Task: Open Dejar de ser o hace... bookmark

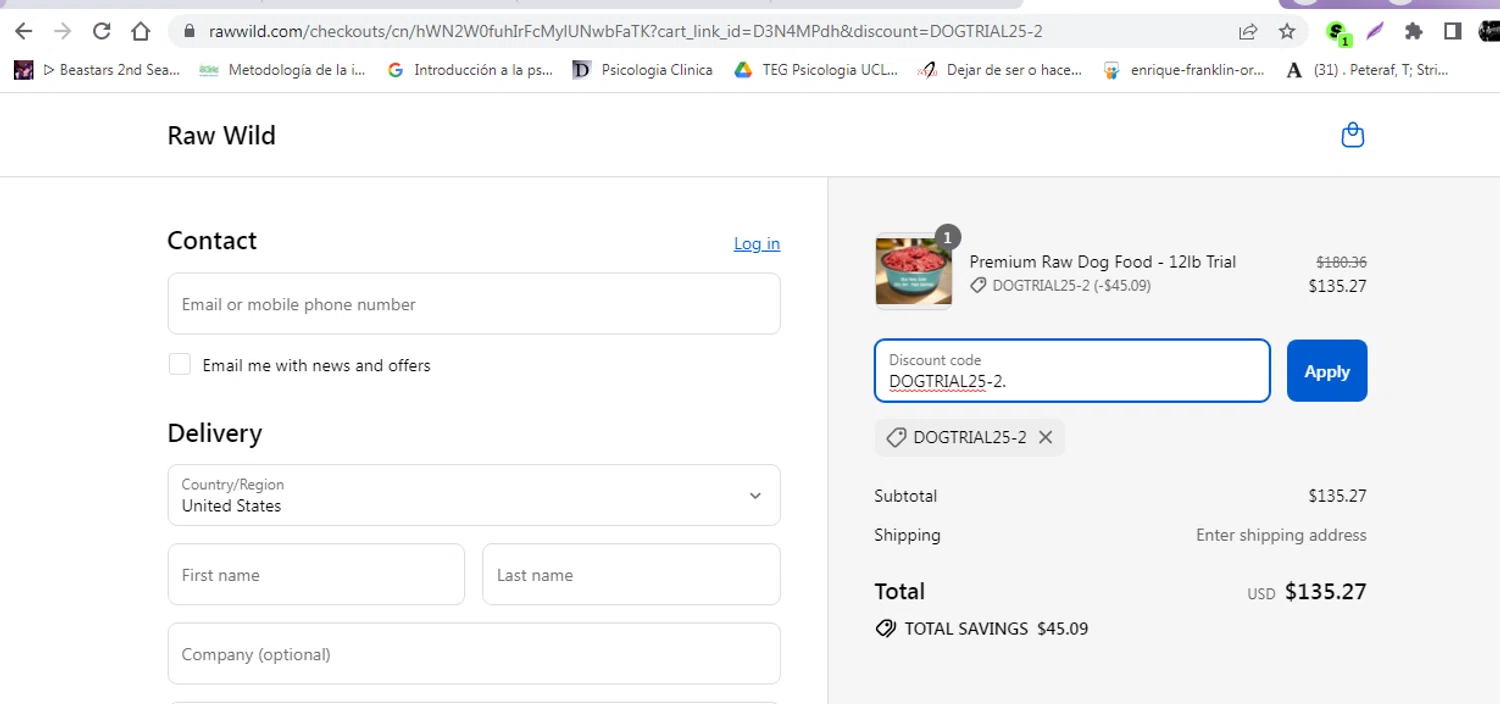Action: click(x=1000, y=70)
